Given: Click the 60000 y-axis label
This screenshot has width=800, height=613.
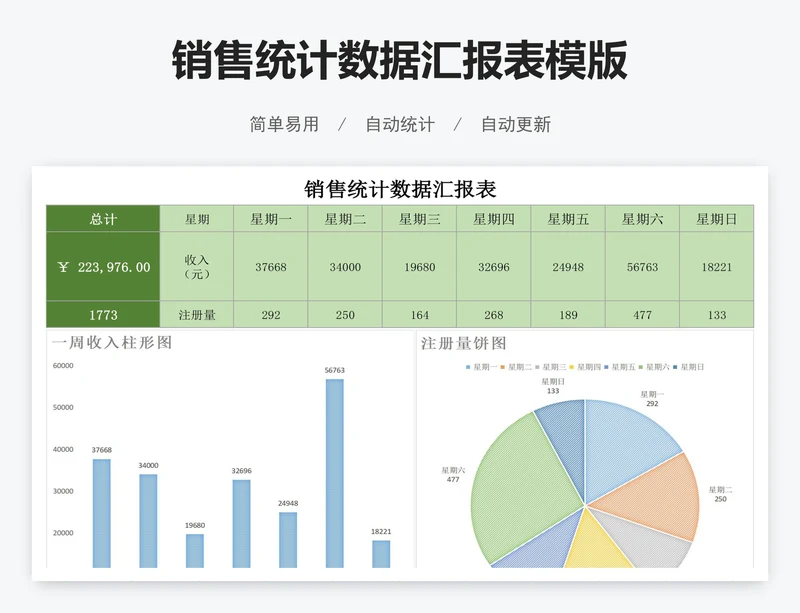Looking at the screenshot, I should click(x=63, y=365).
